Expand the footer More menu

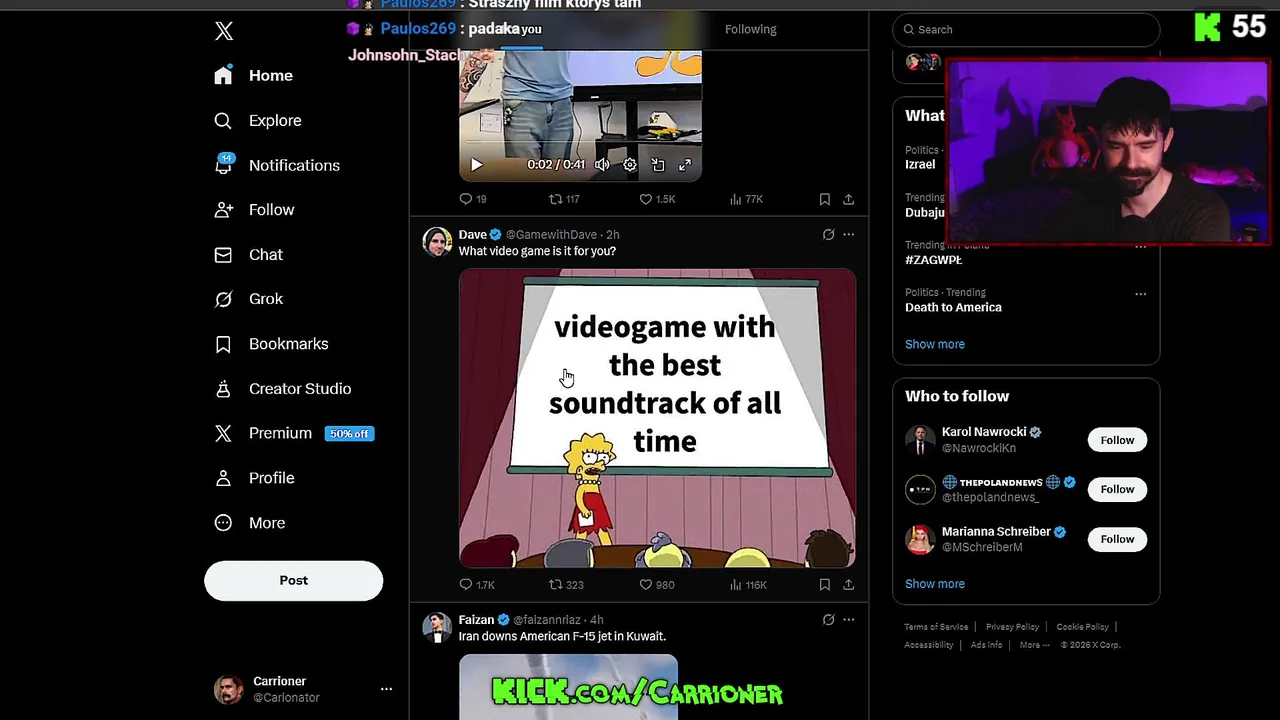pos(1034,645)
